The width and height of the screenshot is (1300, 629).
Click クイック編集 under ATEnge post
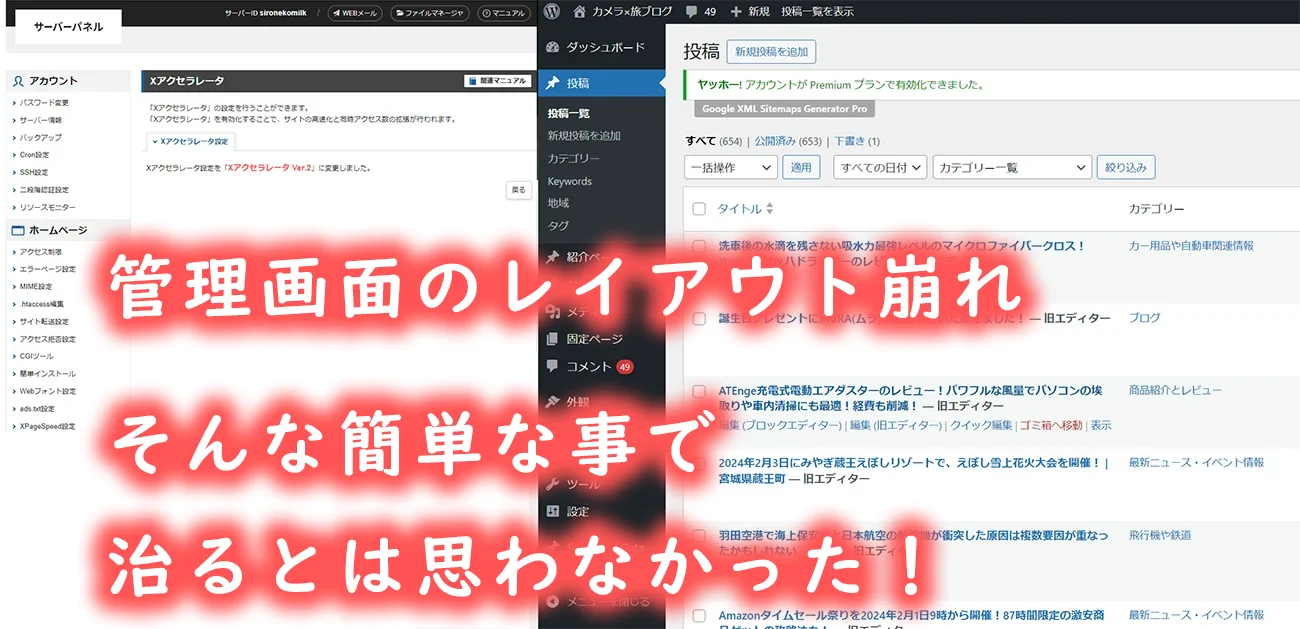coord(981,425)
